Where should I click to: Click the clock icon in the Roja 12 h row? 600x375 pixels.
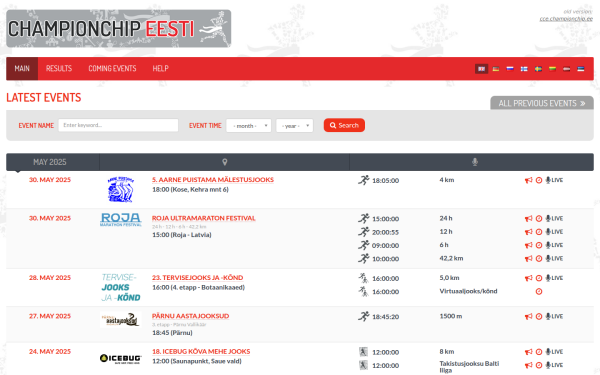539,232
